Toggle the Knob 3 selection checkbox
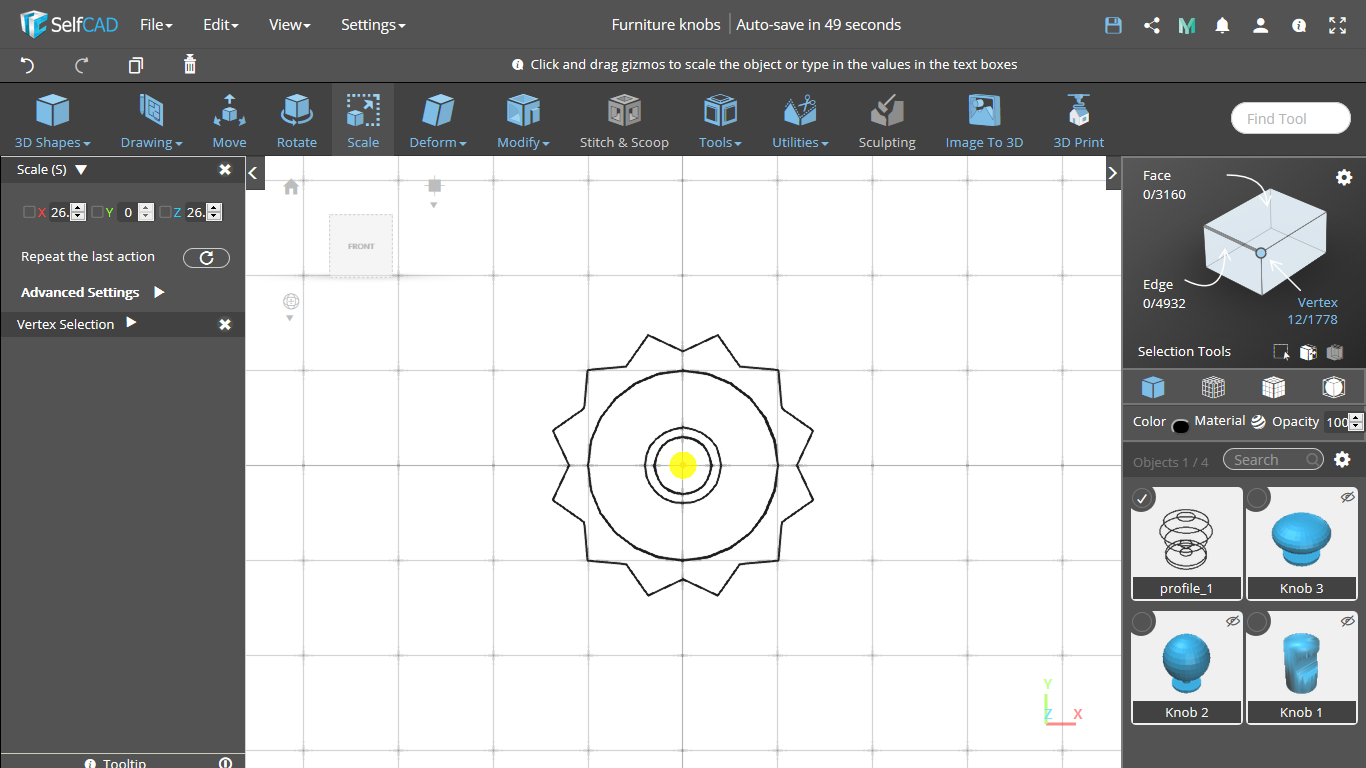 coord(1258,498)
